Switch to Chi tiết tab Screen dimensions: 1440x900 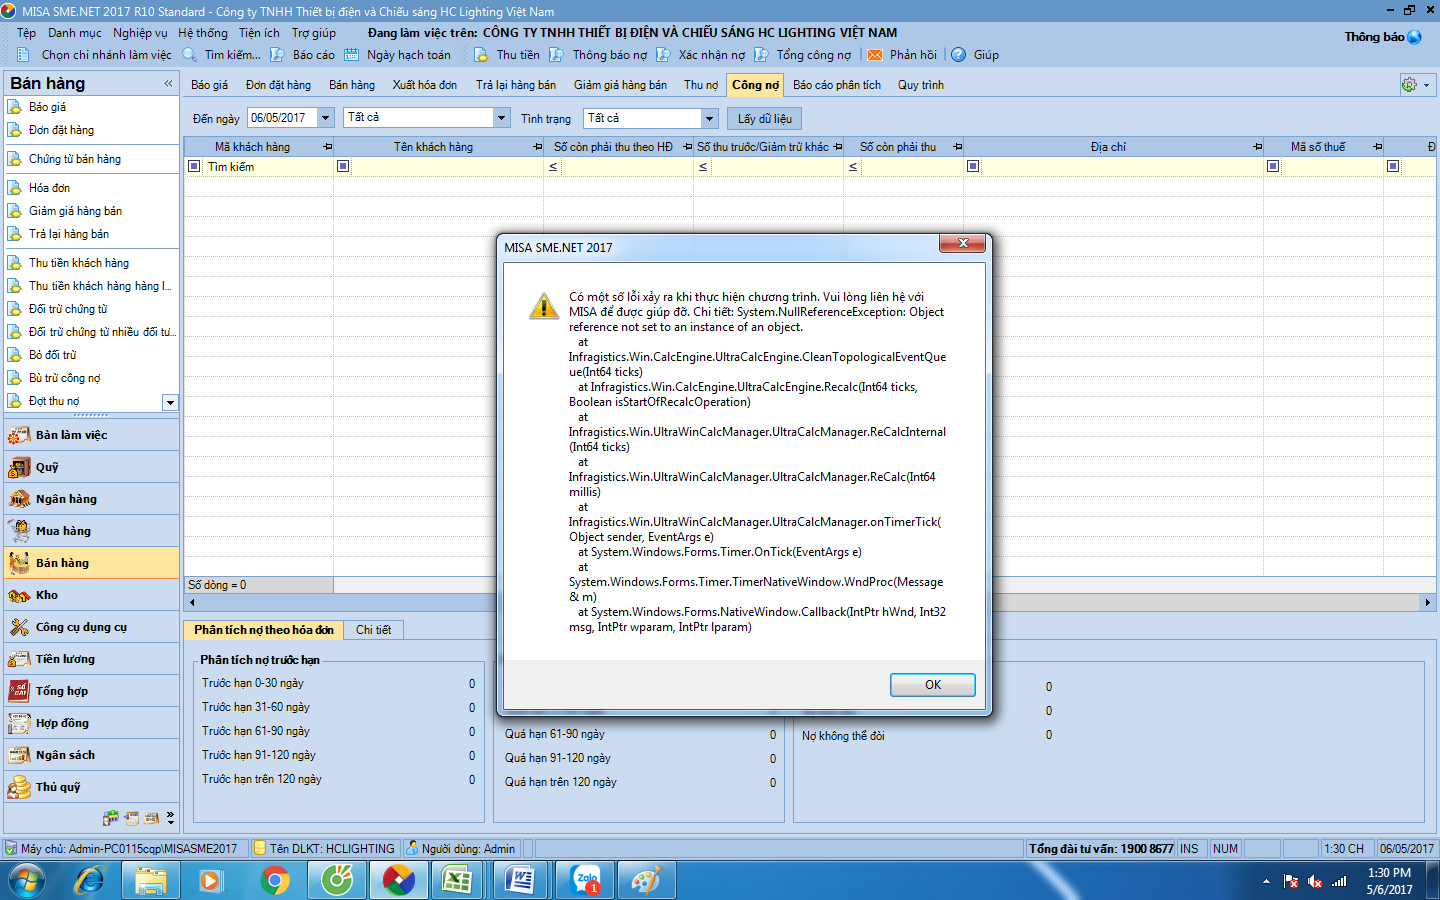point(374,630)
